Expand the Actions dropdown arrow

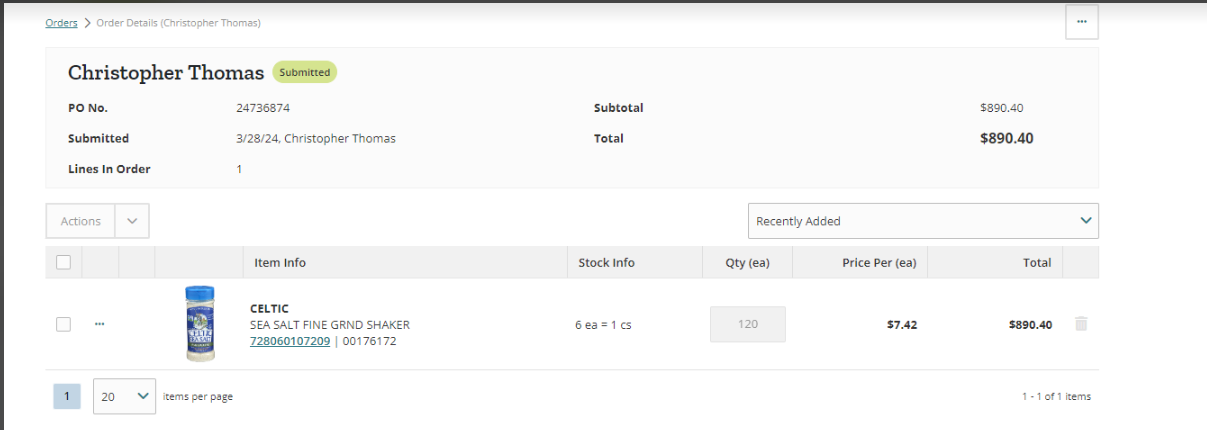click(x=132, y=221)
